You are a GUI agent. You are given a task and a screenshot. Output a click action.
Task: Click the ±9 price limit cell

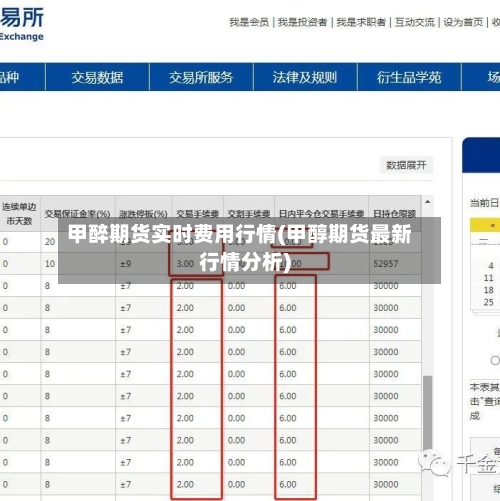coord(143,264)
